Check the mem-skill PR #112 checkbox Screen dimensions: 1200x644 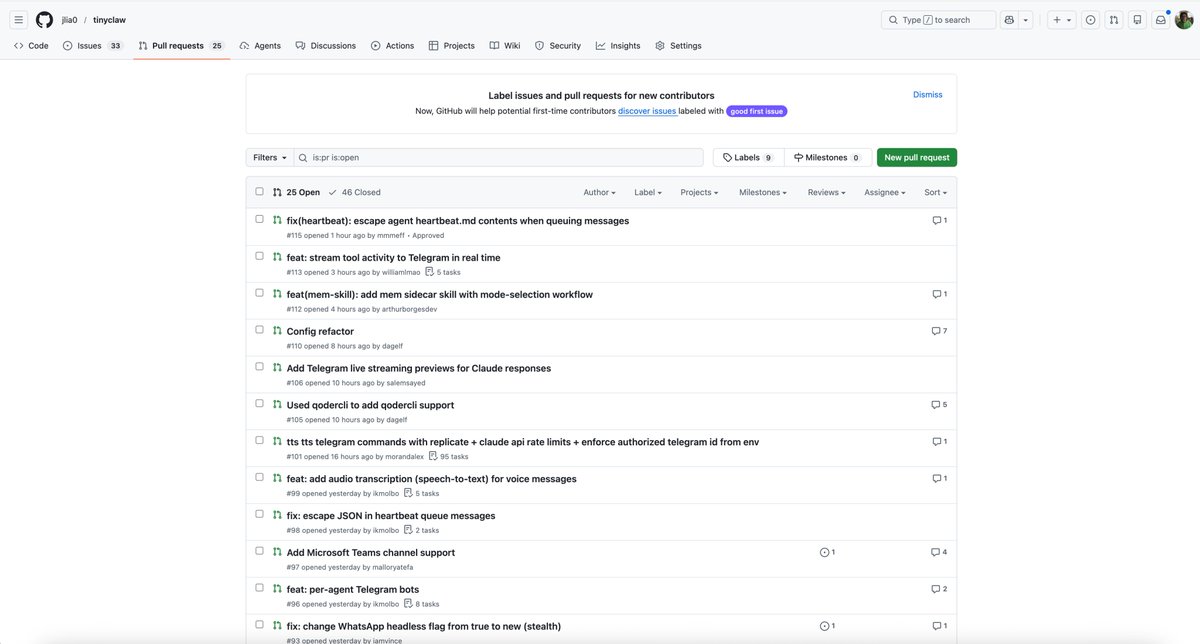(259, 293)
